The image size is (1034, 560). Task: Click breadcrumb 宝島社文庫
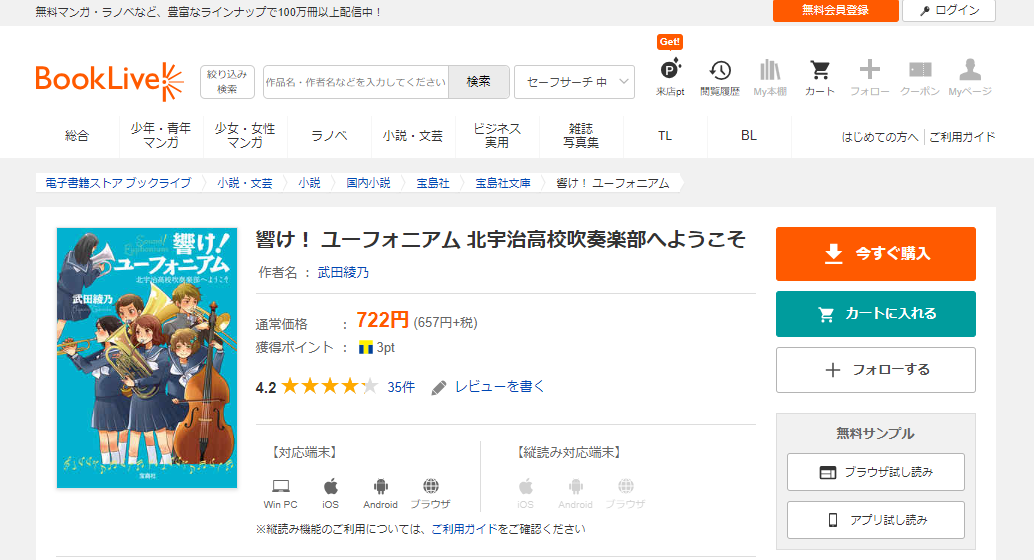[503, 183]
